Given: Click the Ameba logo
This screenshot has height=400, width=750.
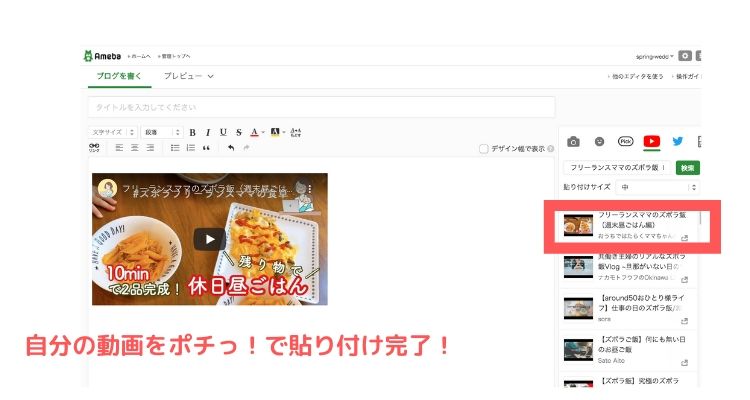Looking at the screenshot, I should tap(102, 56).
